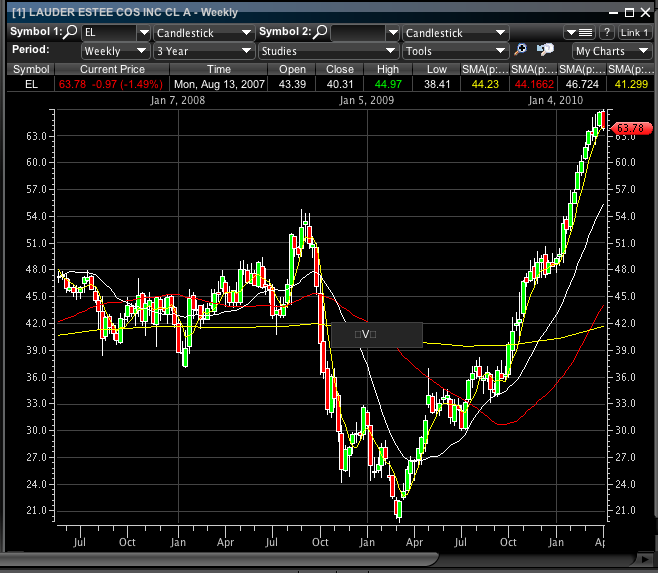
Task: Click the red 63.78 price marker
Action: coord(631,128)
